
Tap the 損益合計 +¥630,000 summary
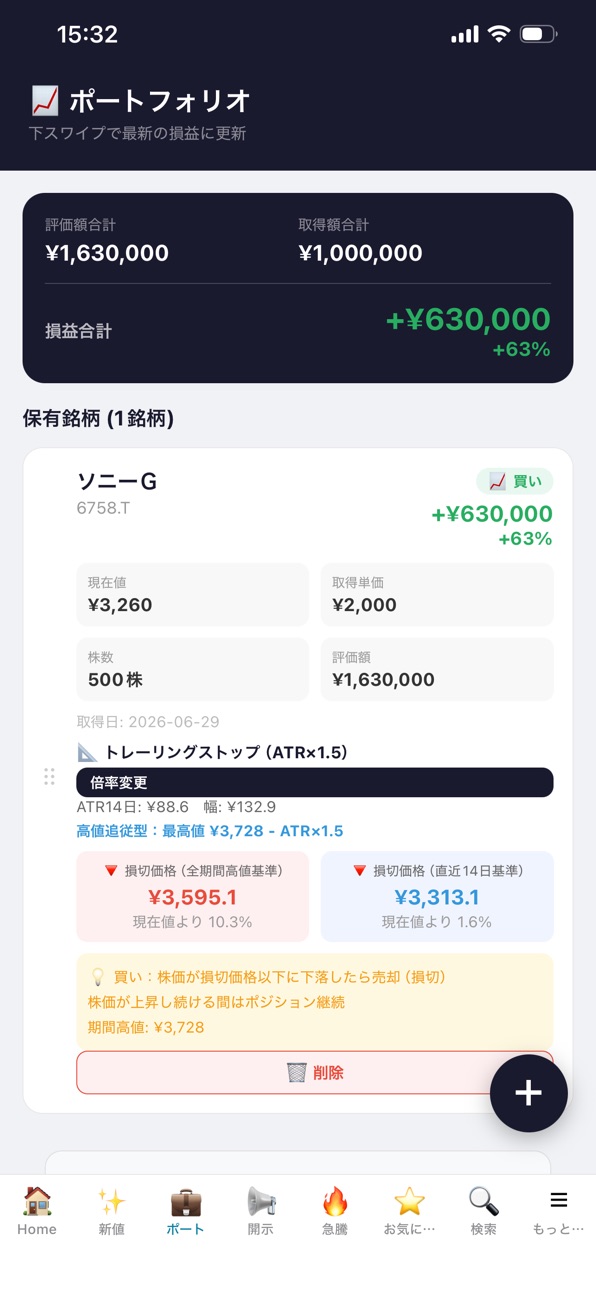click(x=298, y=332)
